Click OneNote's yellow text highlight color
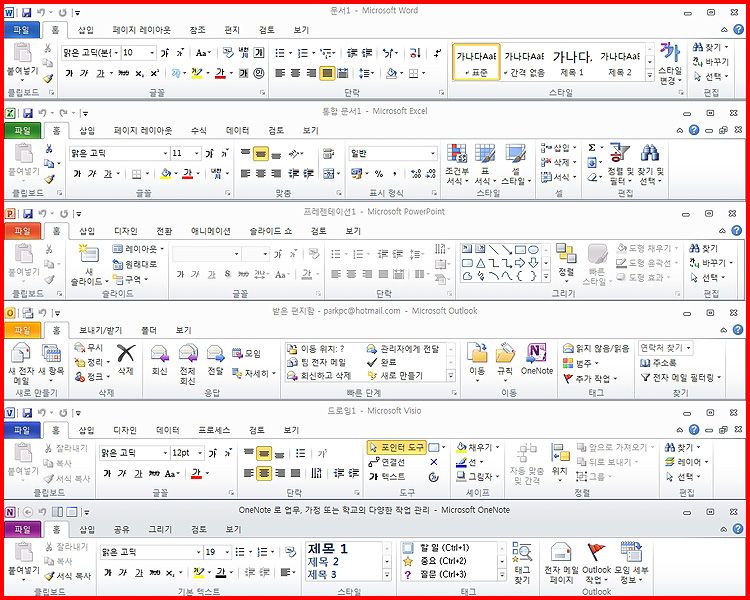 click(198, 572)
